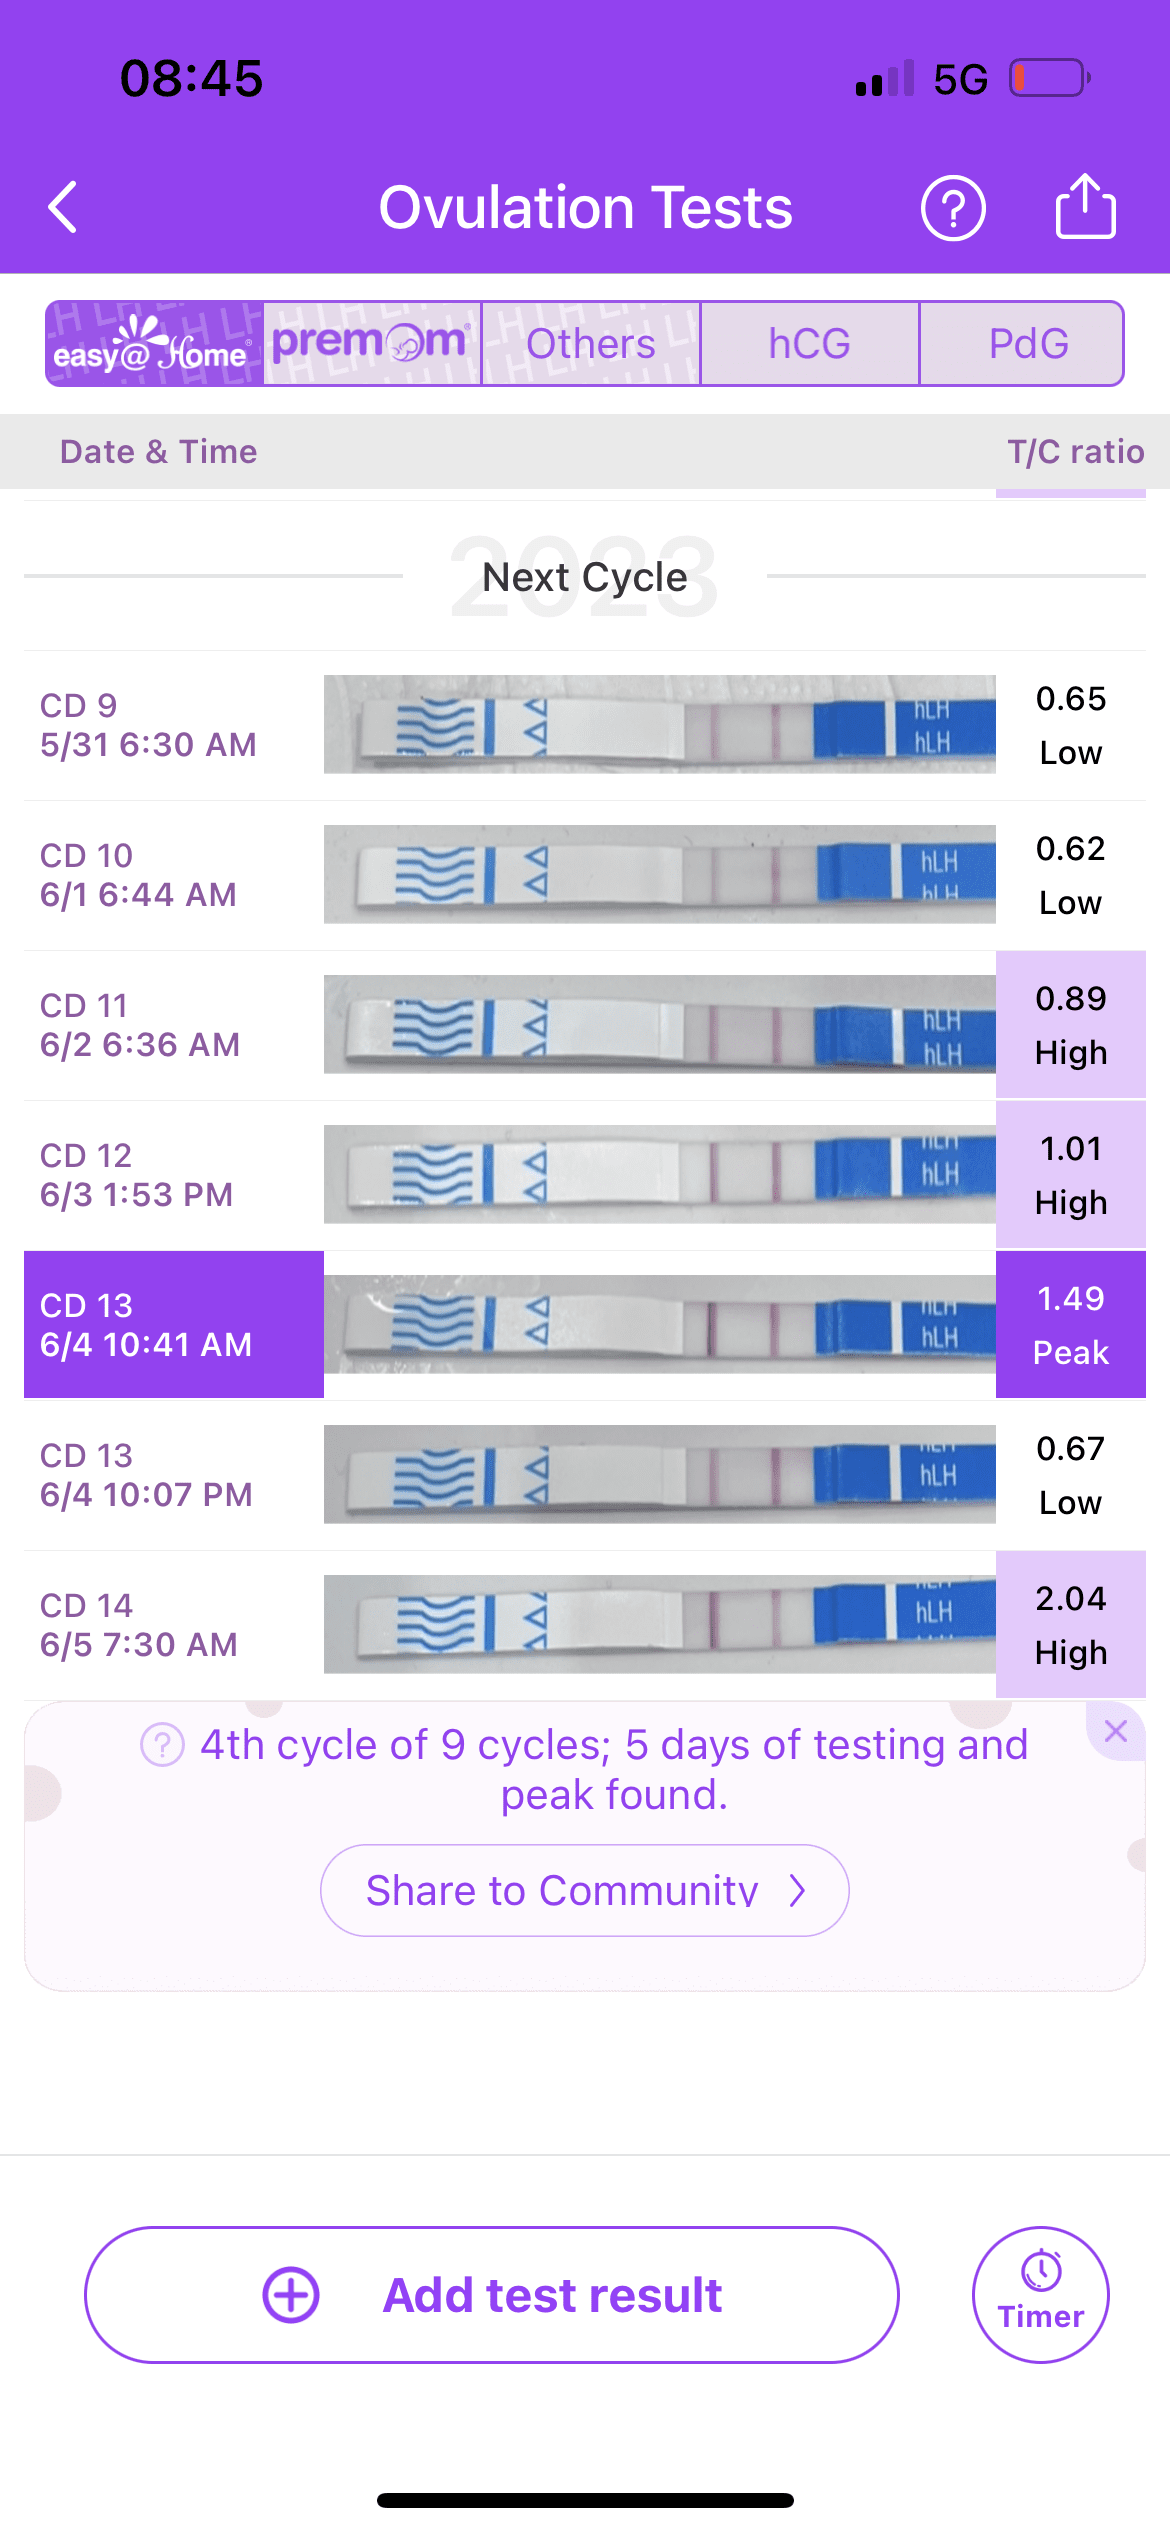Open the hCG tab
This screenshot has width=1170, height=2532.
[809, 343]
